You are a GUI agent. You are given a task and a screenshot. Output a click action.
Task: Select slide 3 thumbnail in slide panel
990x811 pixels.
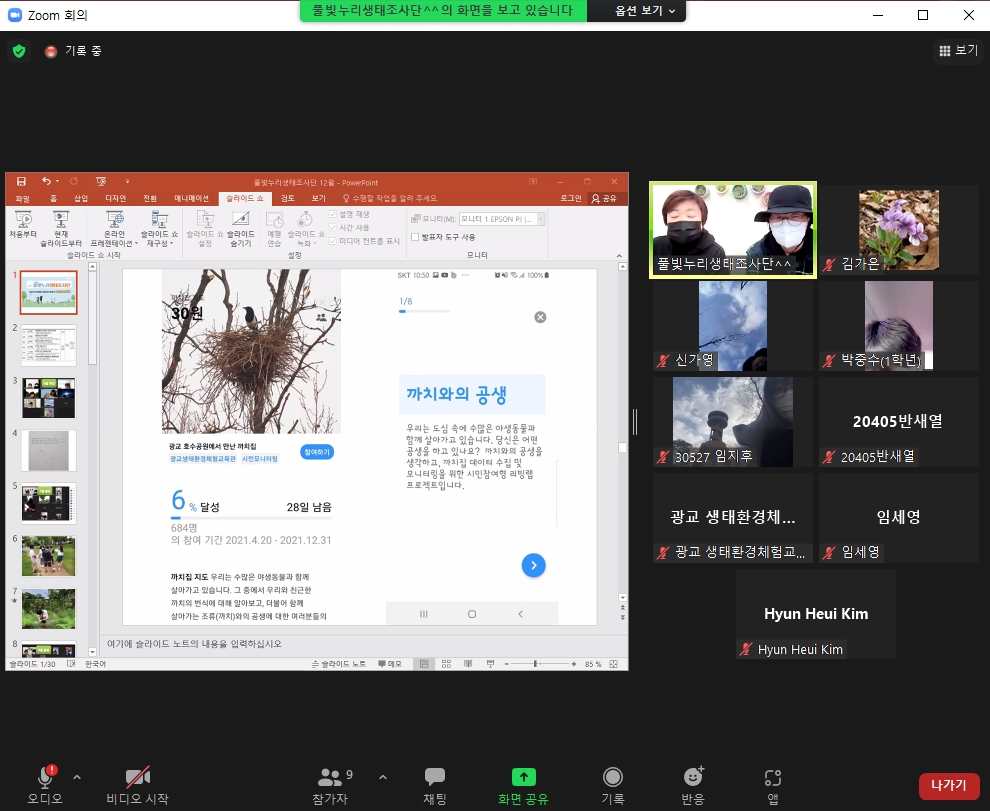pos(49,398)
